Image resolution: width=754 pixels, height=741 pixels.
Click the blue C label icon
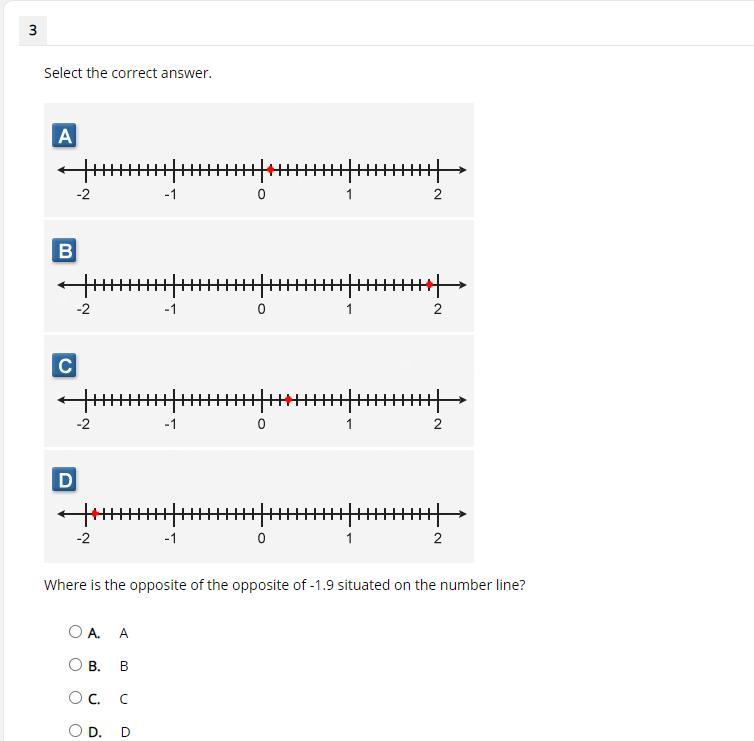click(64, 365)
